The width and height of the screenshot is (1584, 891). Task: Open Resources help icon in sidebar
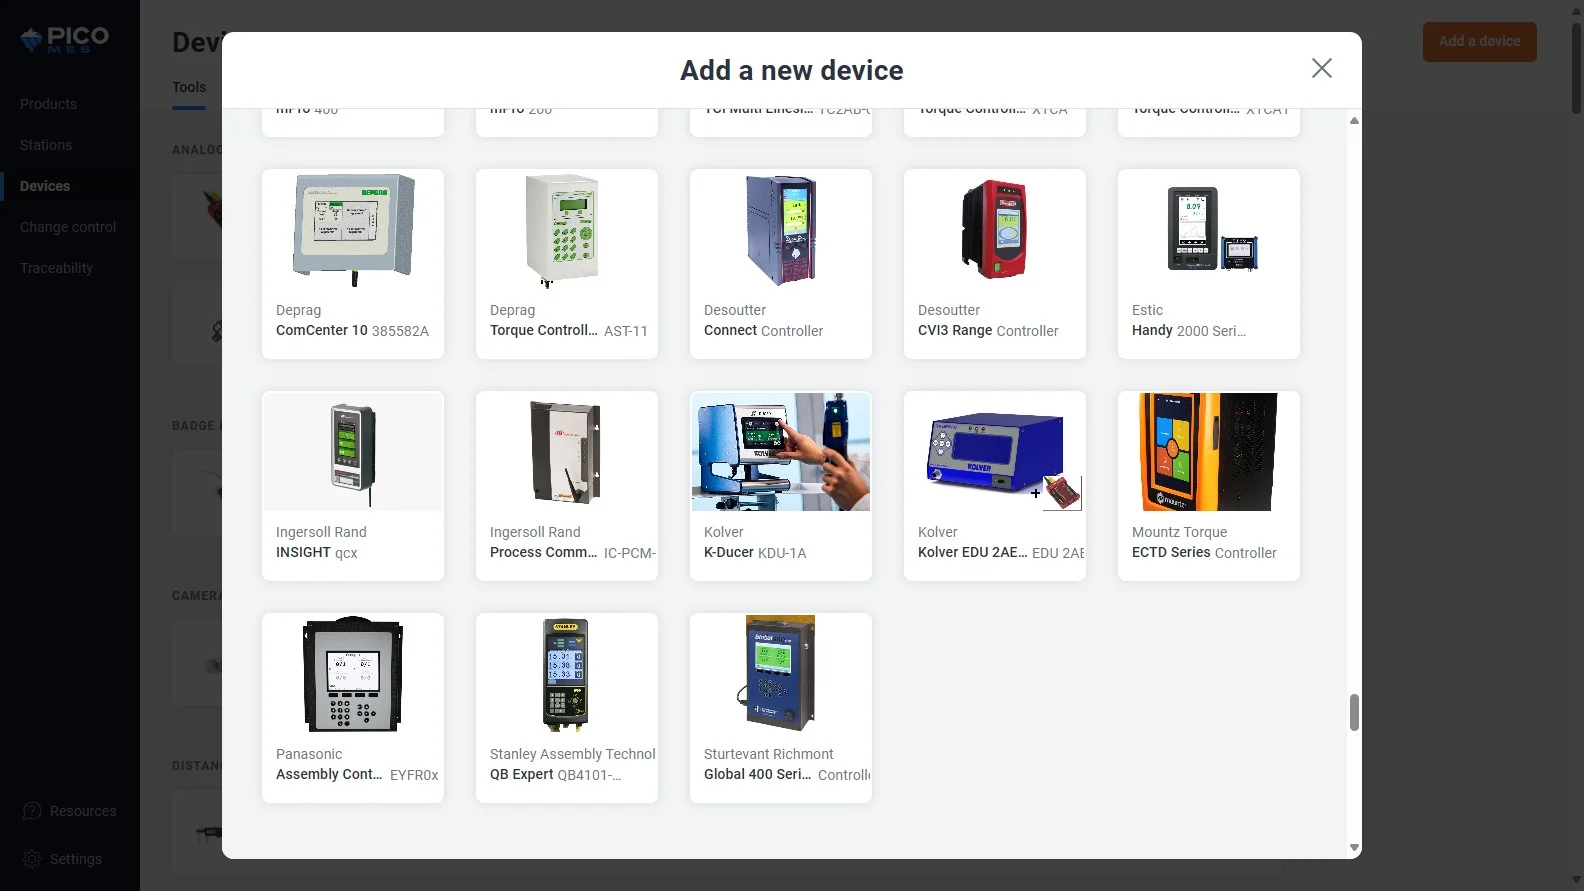[32, 811]
